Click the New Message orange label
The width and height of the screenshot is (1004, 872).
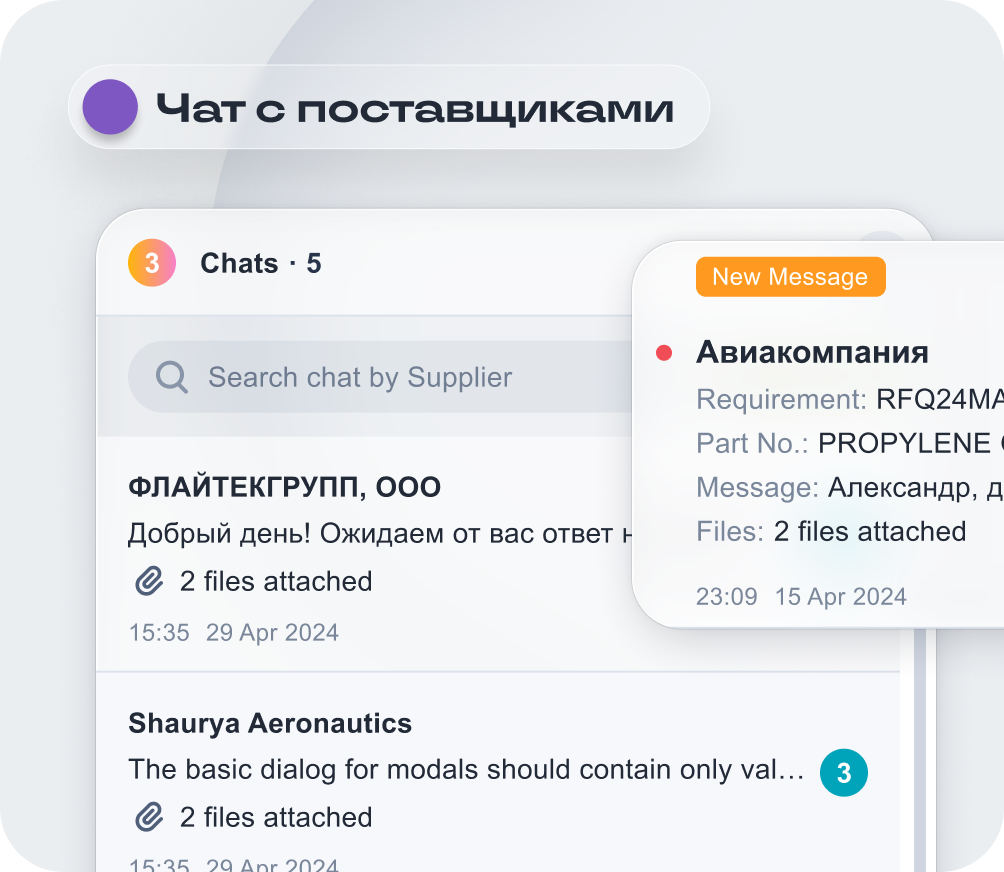(790, 277)
